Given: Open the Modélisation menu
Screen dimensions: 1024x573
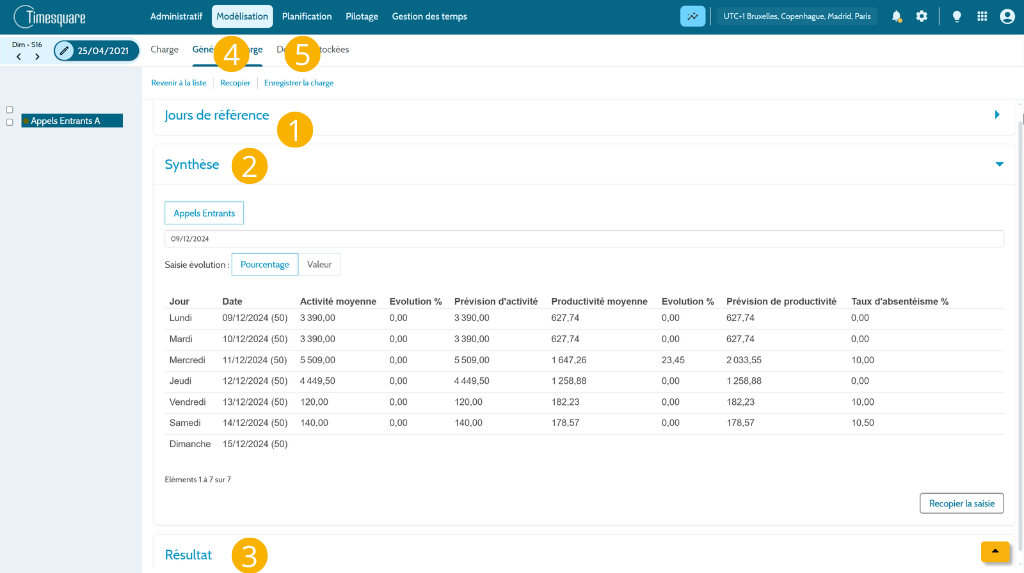Looking at the screenshot, I should (242, 16).
